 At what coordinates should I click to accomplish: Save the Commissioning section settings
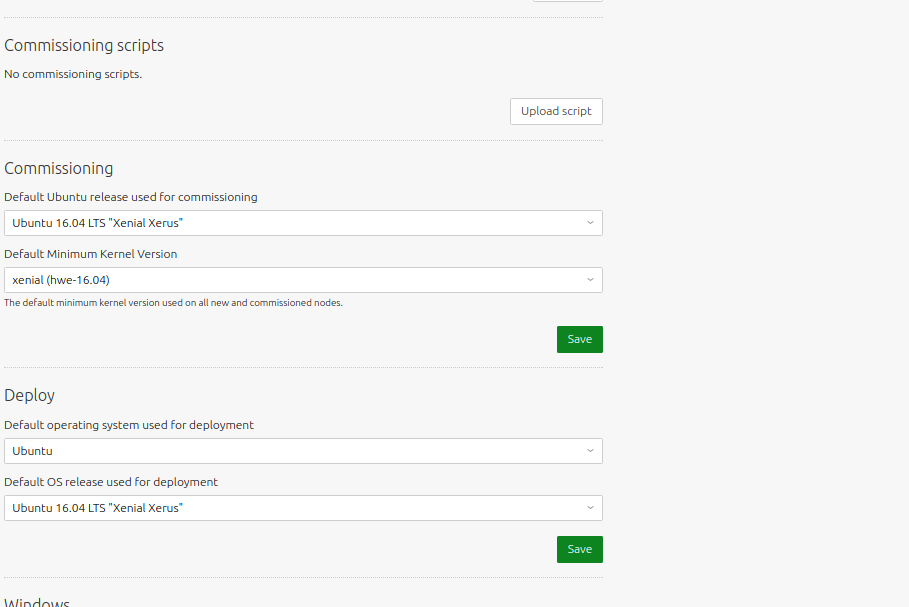pyautogui.click(x=580, y=339)
